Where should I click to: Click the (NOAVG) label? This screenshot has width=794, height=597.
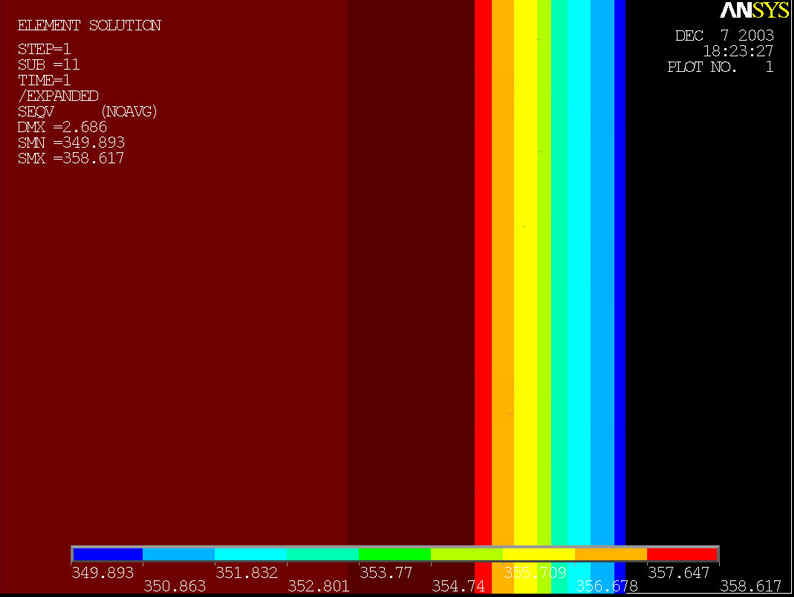pos(129,112)
